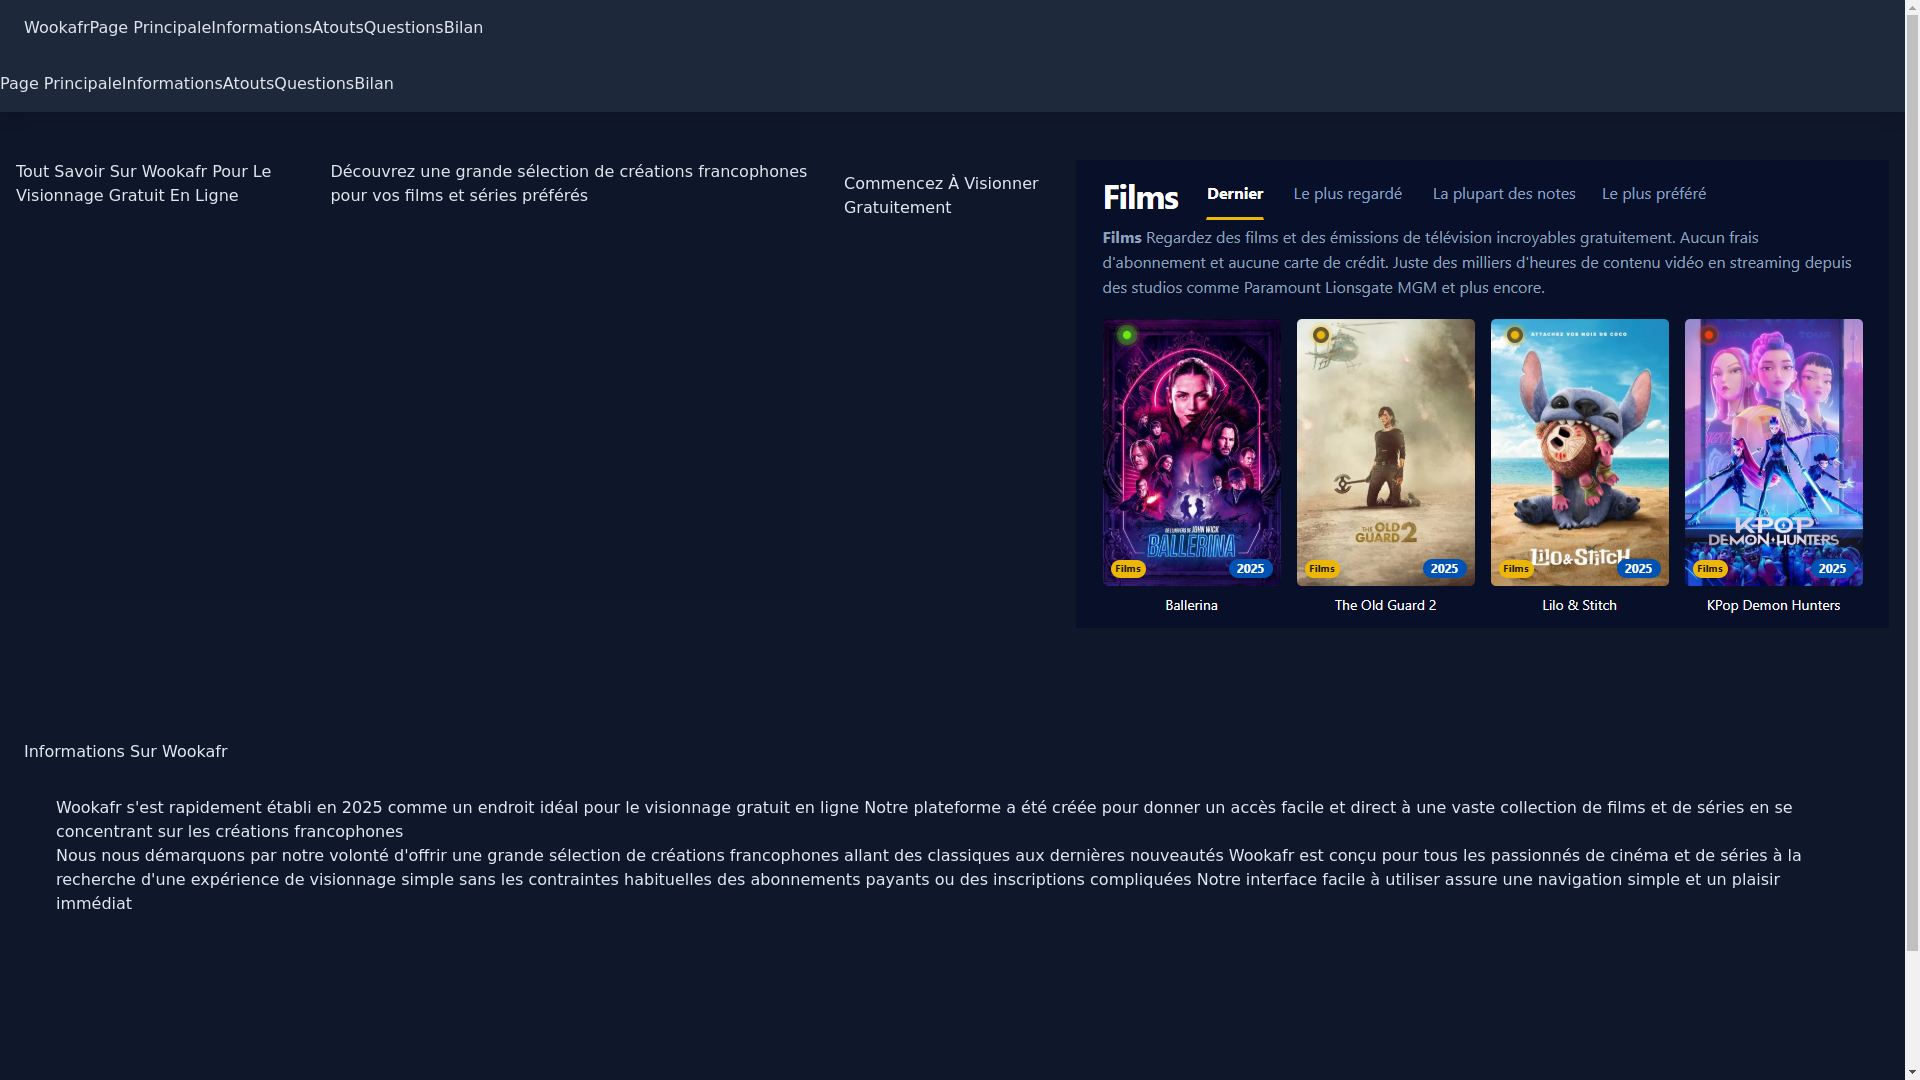The width and height of the screenshot is (1920, 1080).
Task: Click the 2025 badge on KPop Demon Hunters
Action: pos(1833,569)
